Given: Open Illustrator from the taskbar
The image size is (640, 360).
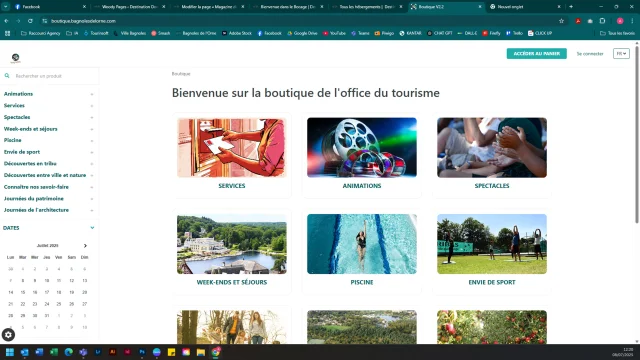Looking at the screenshot, I should pyautogui.click(x=113, y=352).
